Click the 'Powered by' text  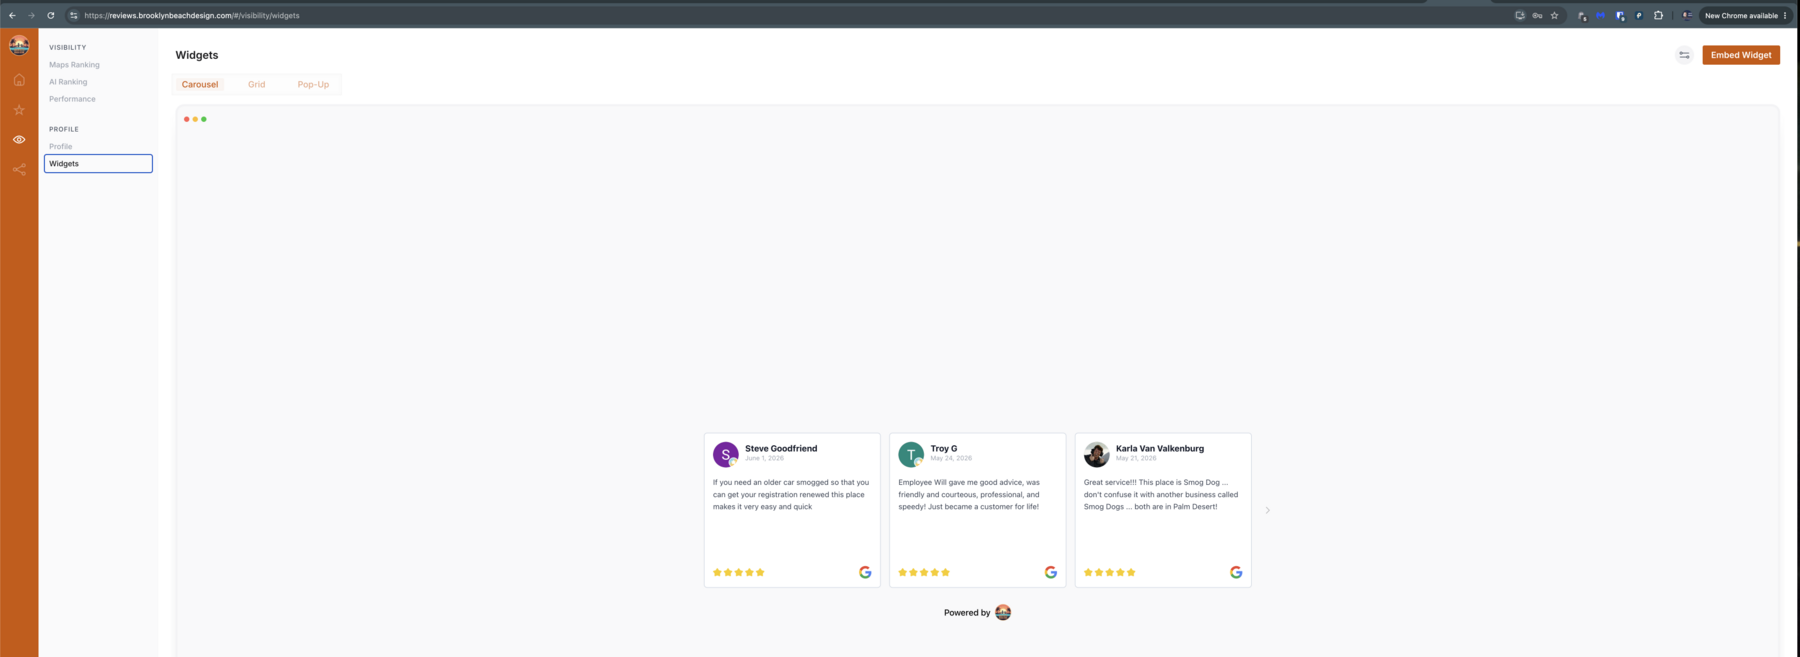967,612
